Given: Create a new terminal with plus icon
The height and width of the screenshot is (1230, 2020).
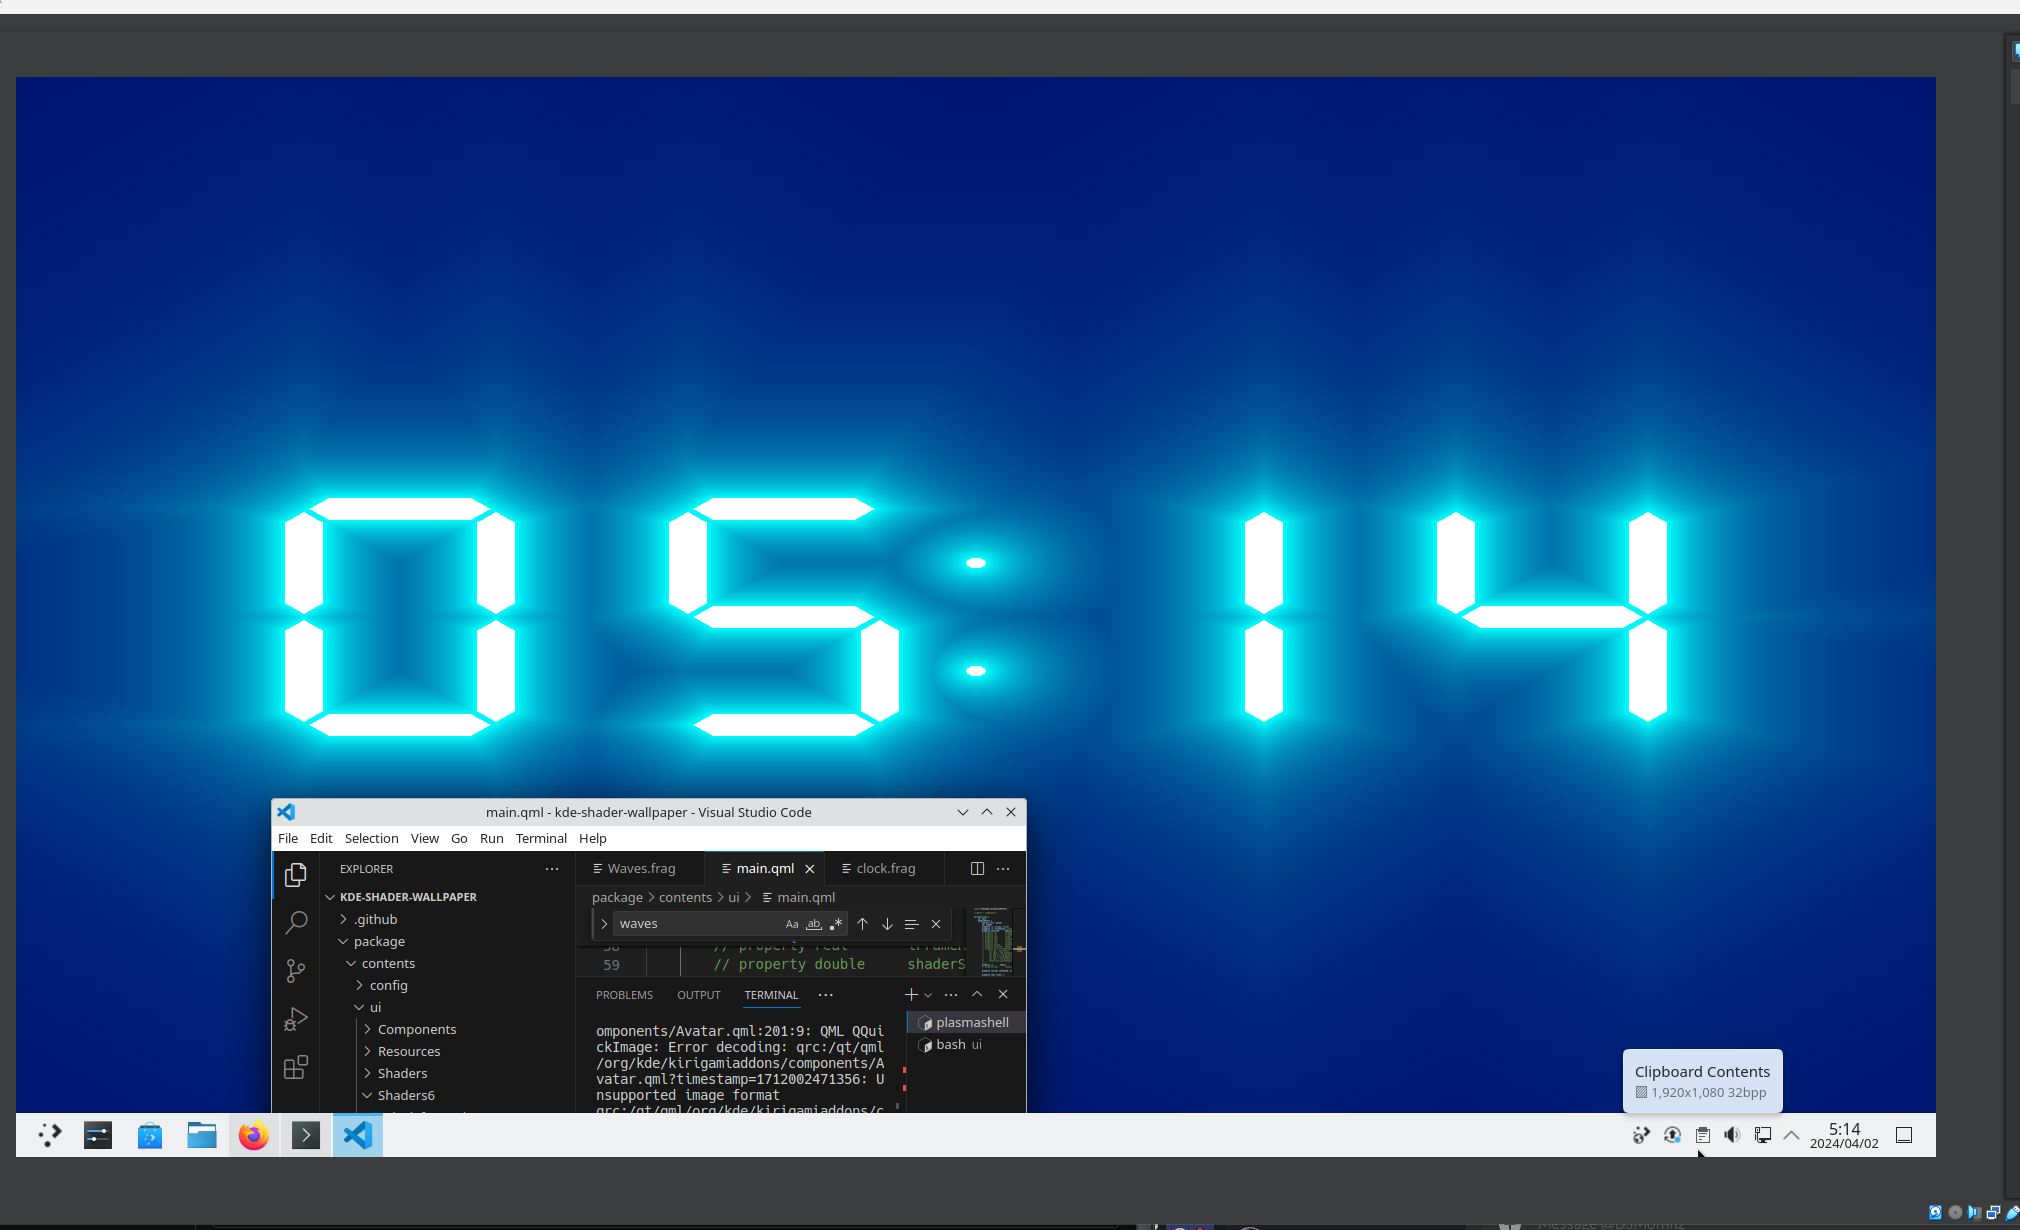Looking at the screenshot, I should [x=911, y=995].
